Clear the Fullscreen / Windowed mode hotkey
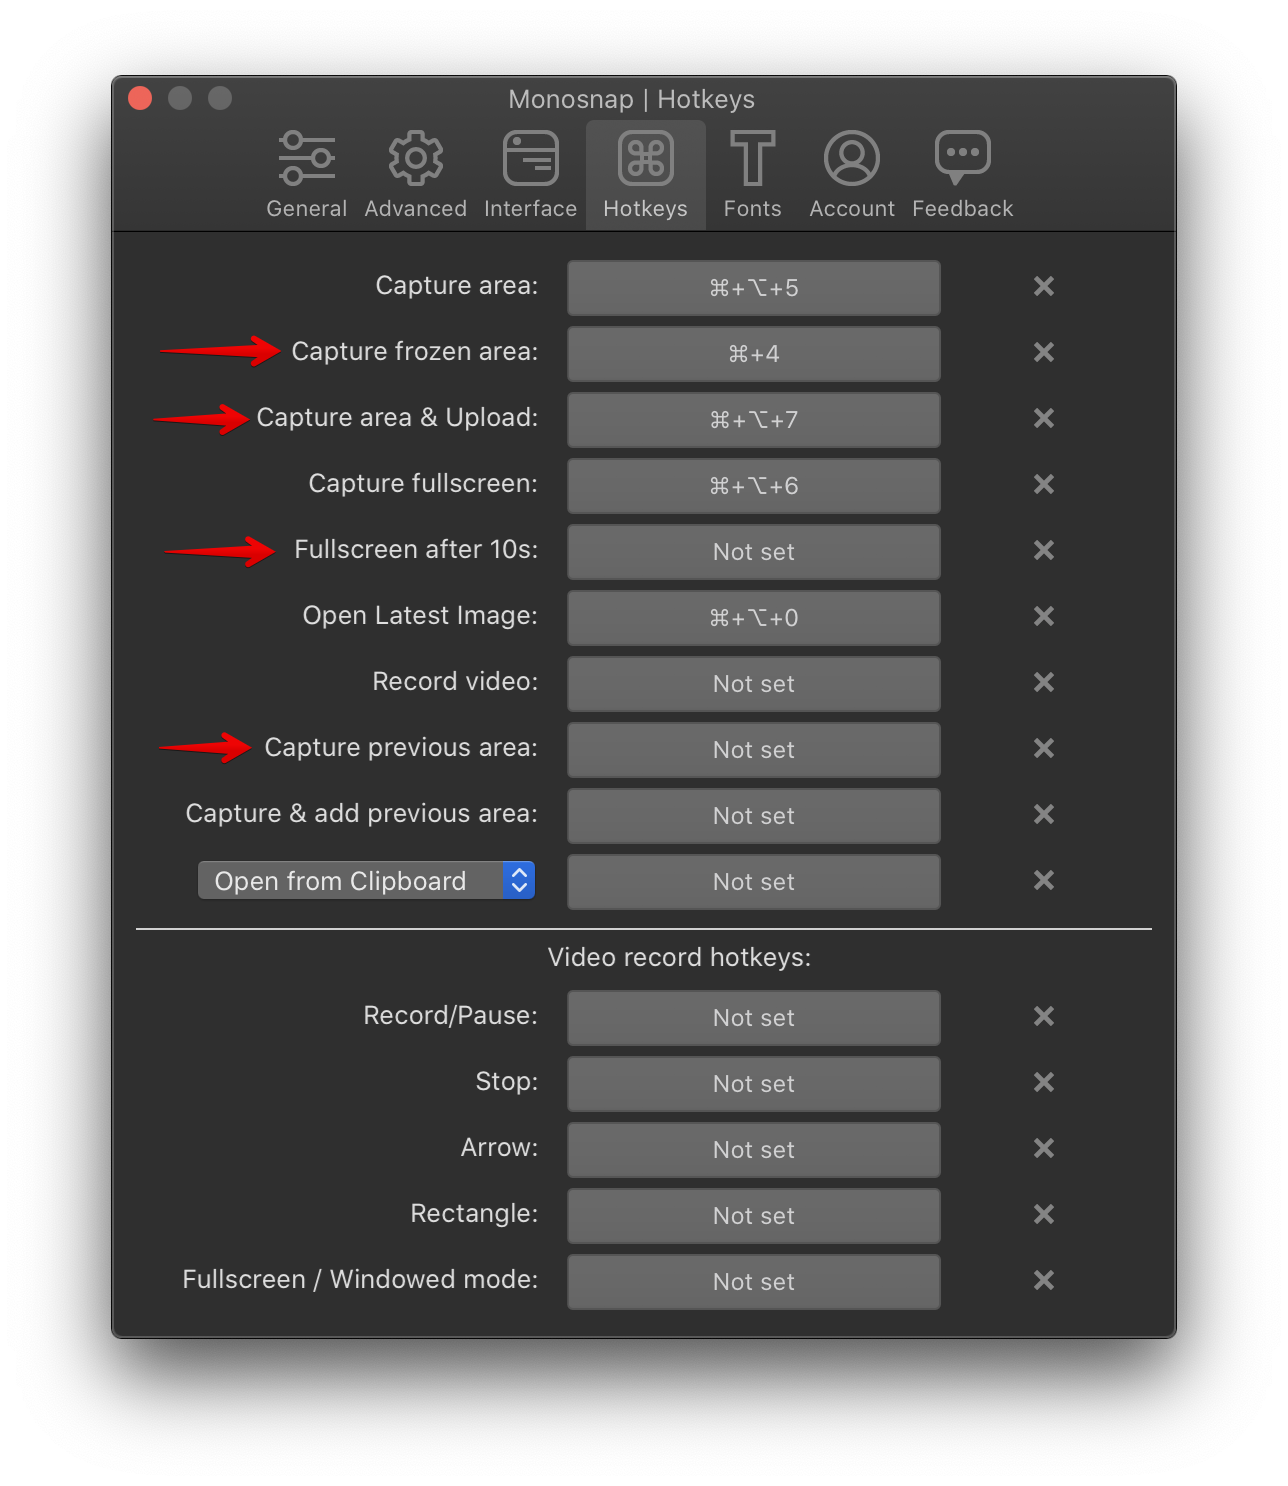Viewport: 1288px width, 1486px height. 1043,1281
